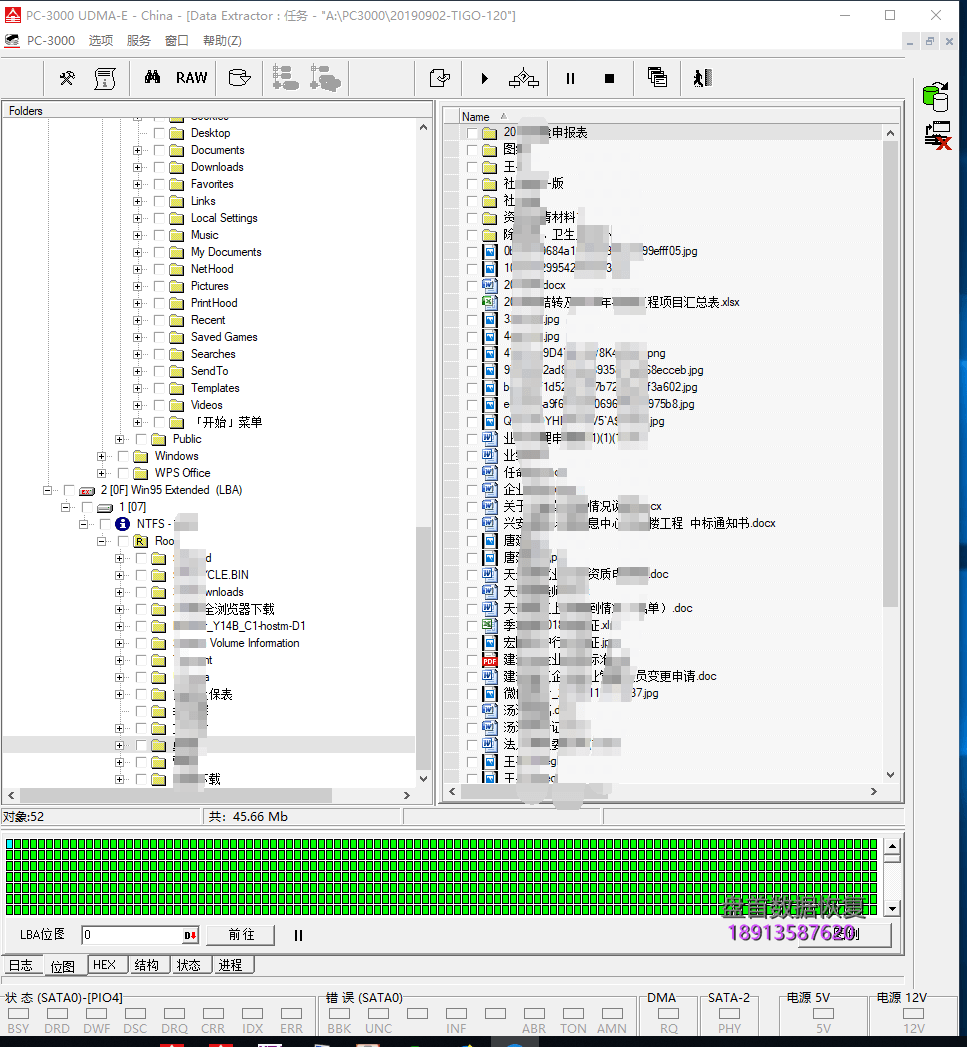Click the Folders panel header

[218, 111]
